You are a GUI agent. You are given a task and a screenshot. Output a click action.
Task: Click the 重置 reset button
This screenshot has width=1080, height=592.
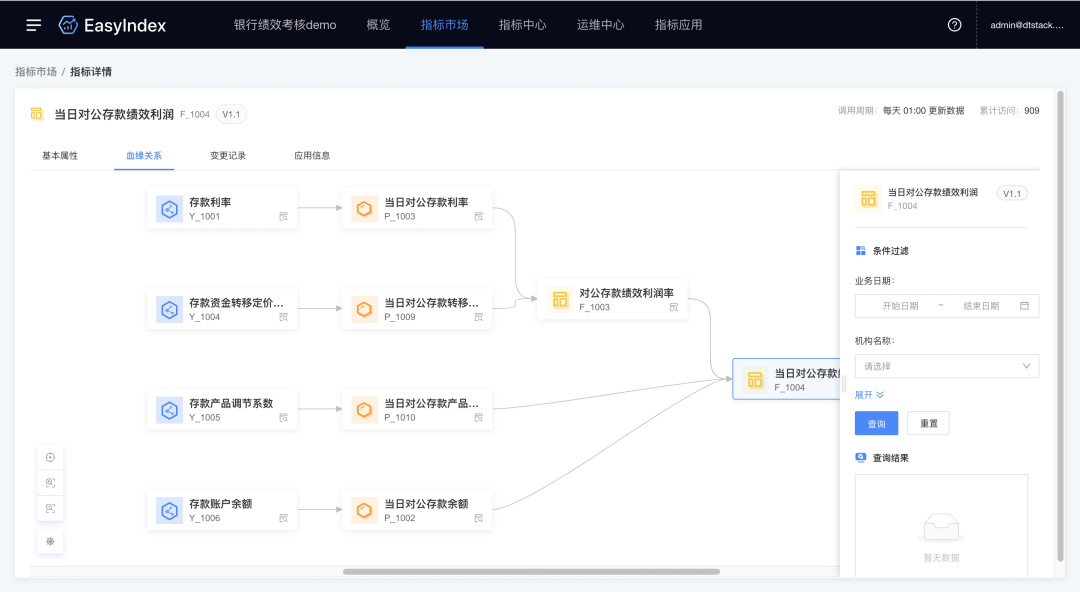[928, 424]
